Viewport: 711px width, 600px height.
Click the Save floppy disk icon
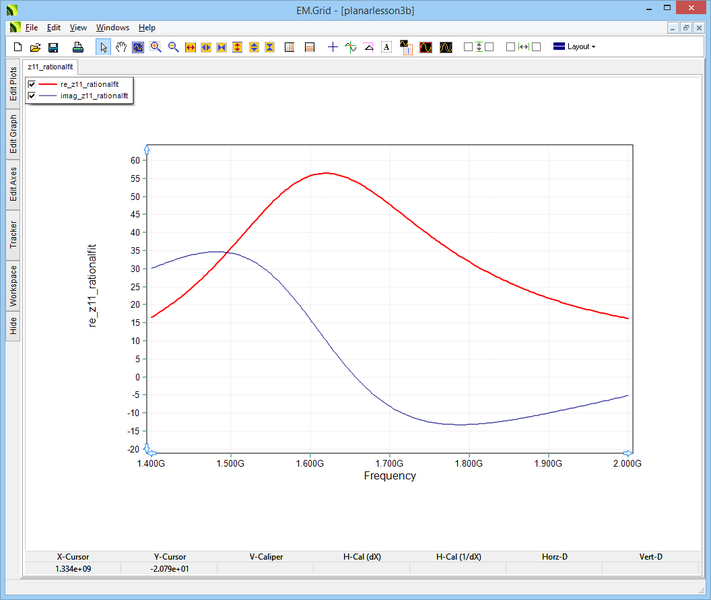(x=53, y=47)
